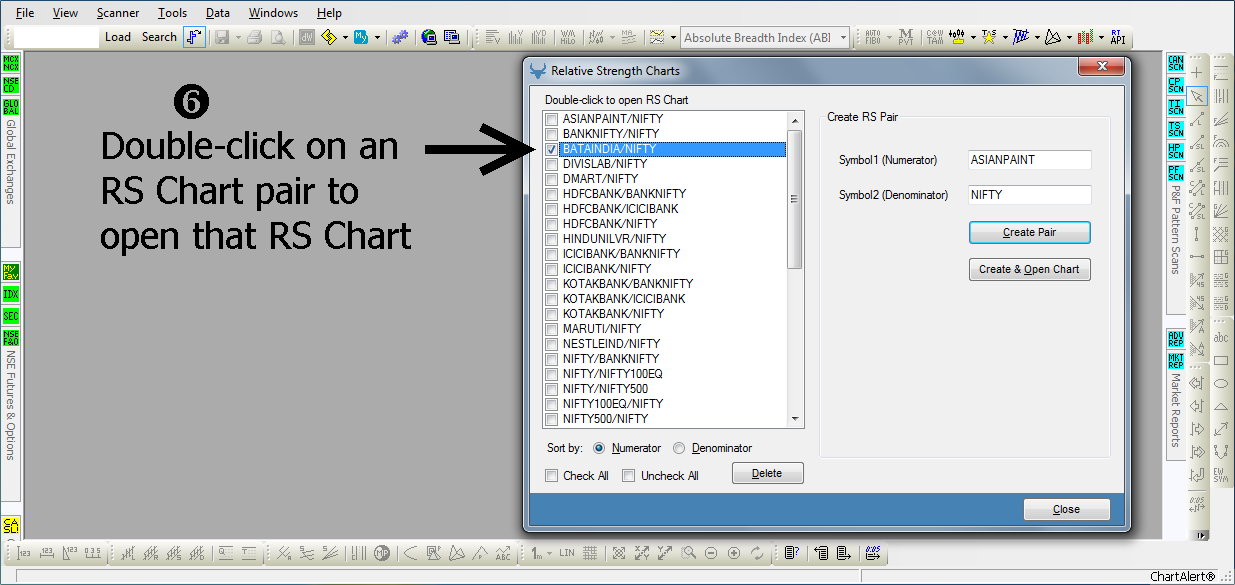Tick the Uncheck All checkbox
This screenshot has height=585, width=1235.
click(629, 476)
